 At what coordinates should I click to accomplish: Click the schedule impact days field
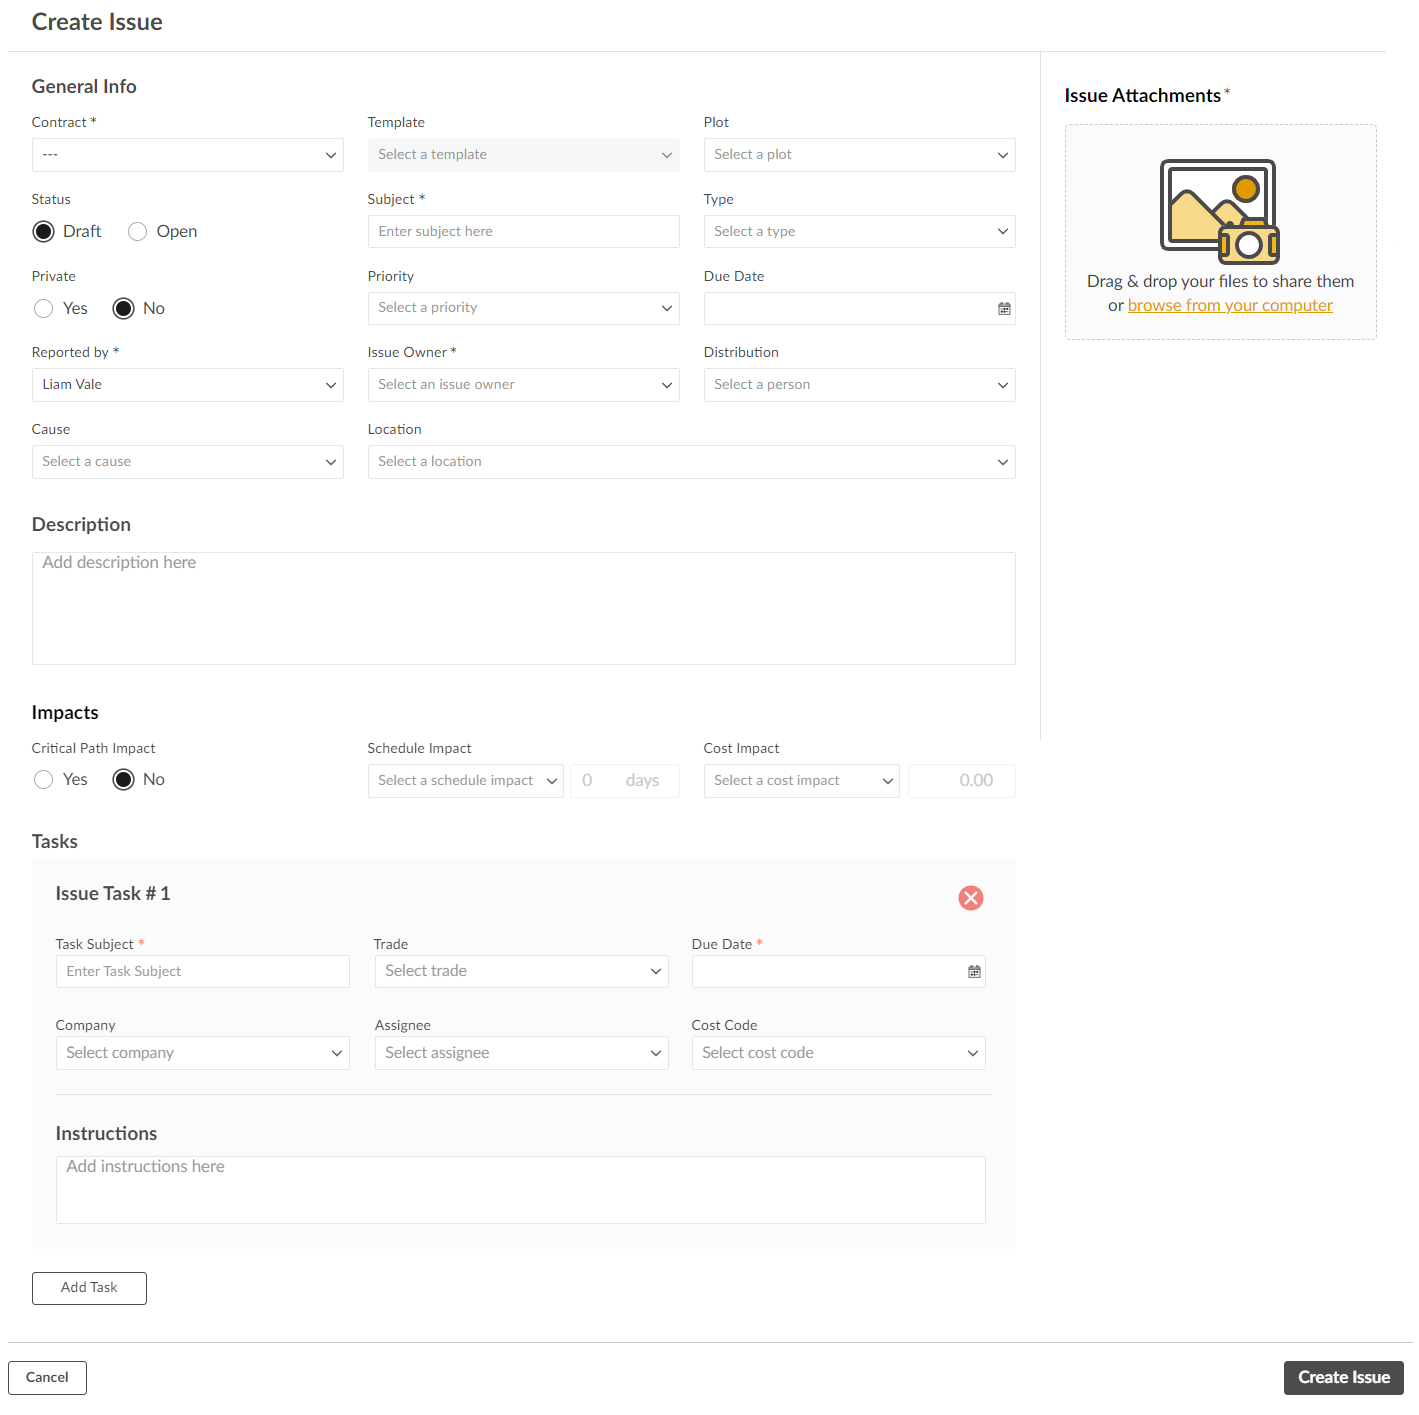(625, 781)
